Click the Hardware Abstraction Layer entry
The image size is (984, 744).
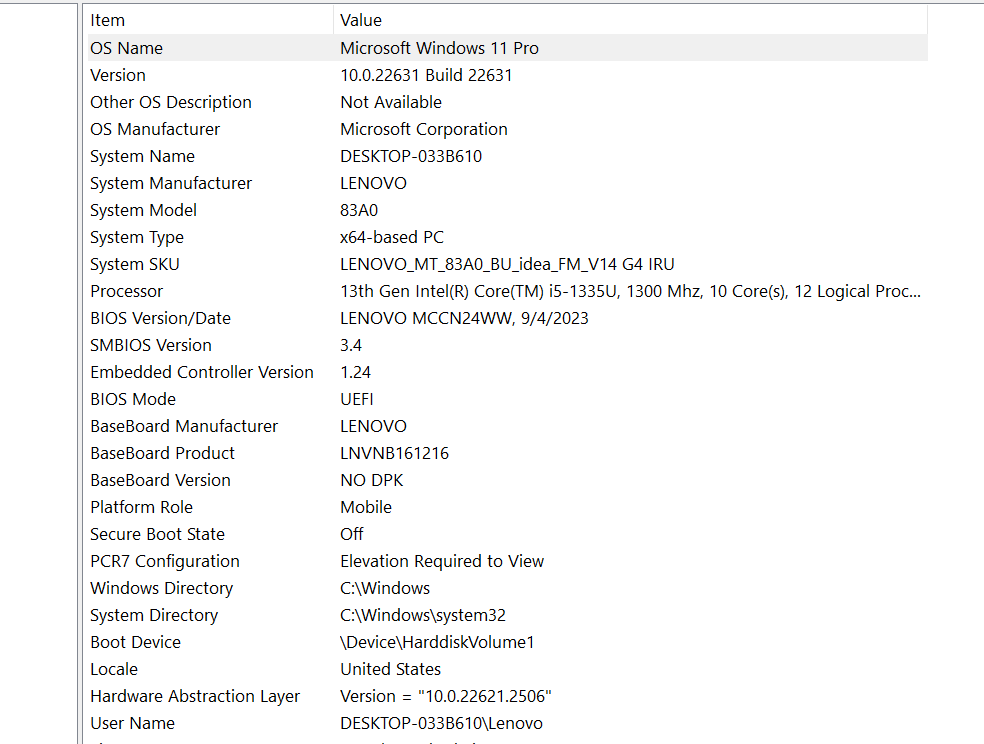tap(195, 696)
